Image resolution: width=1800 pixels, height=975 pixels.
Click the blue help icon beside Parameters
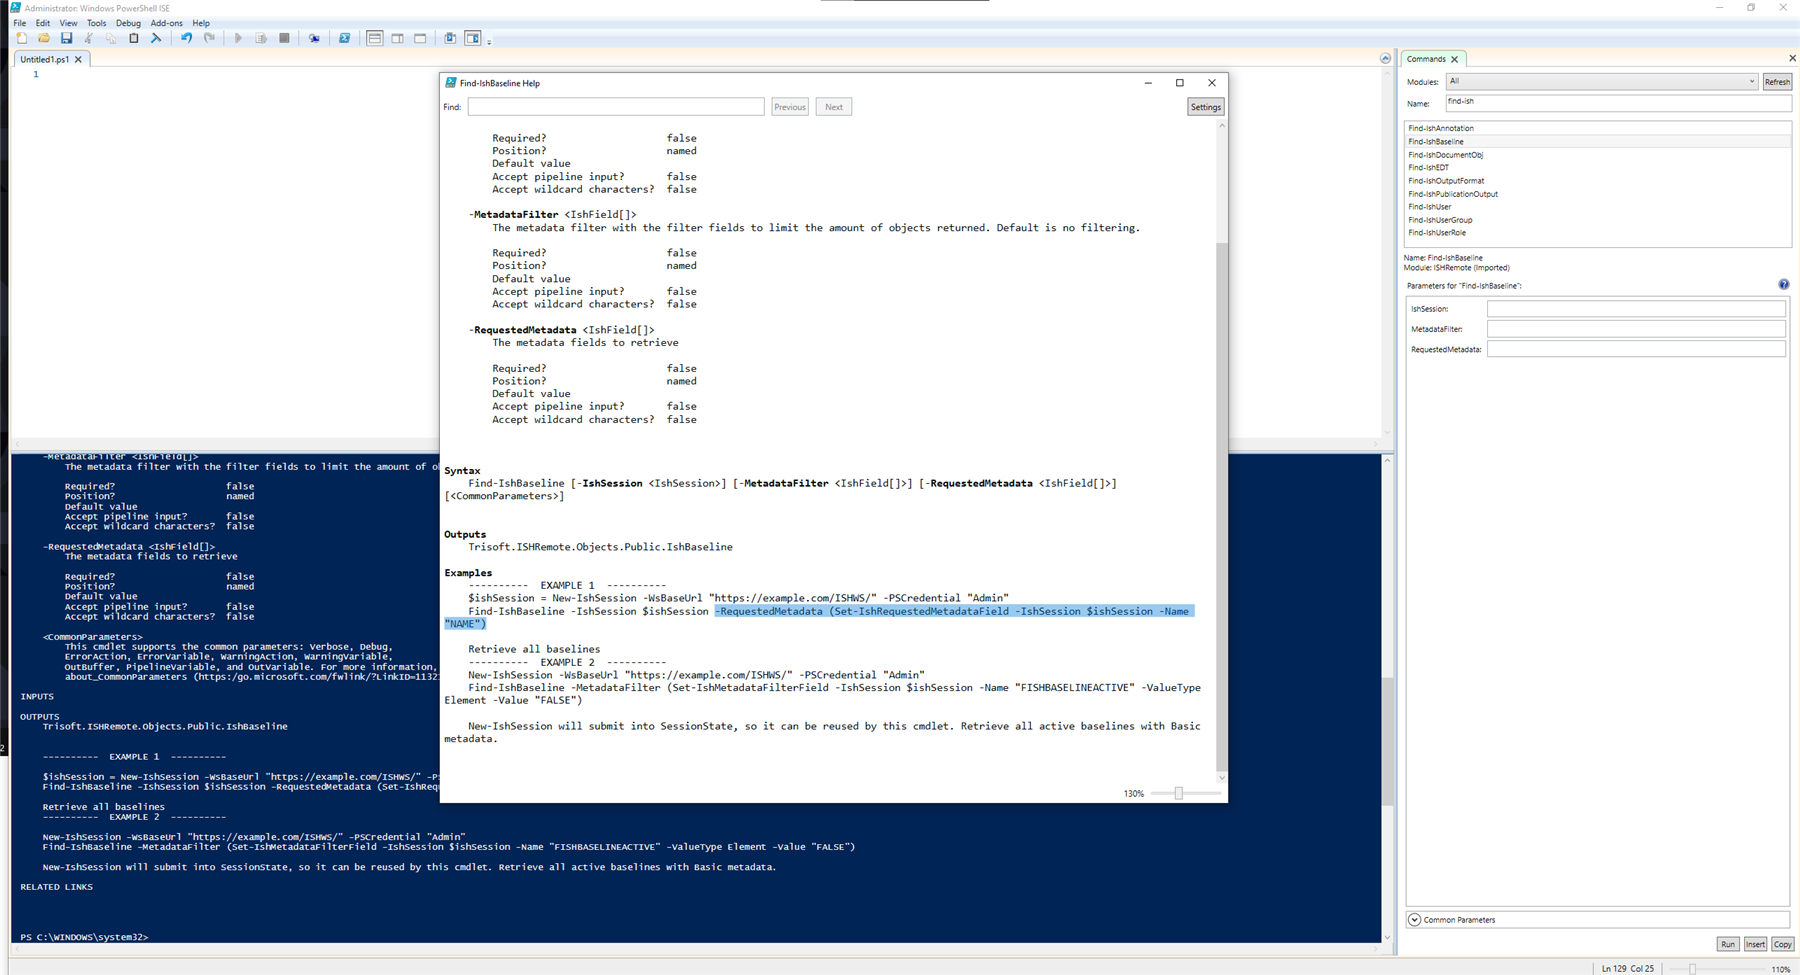coord(1783,285)
